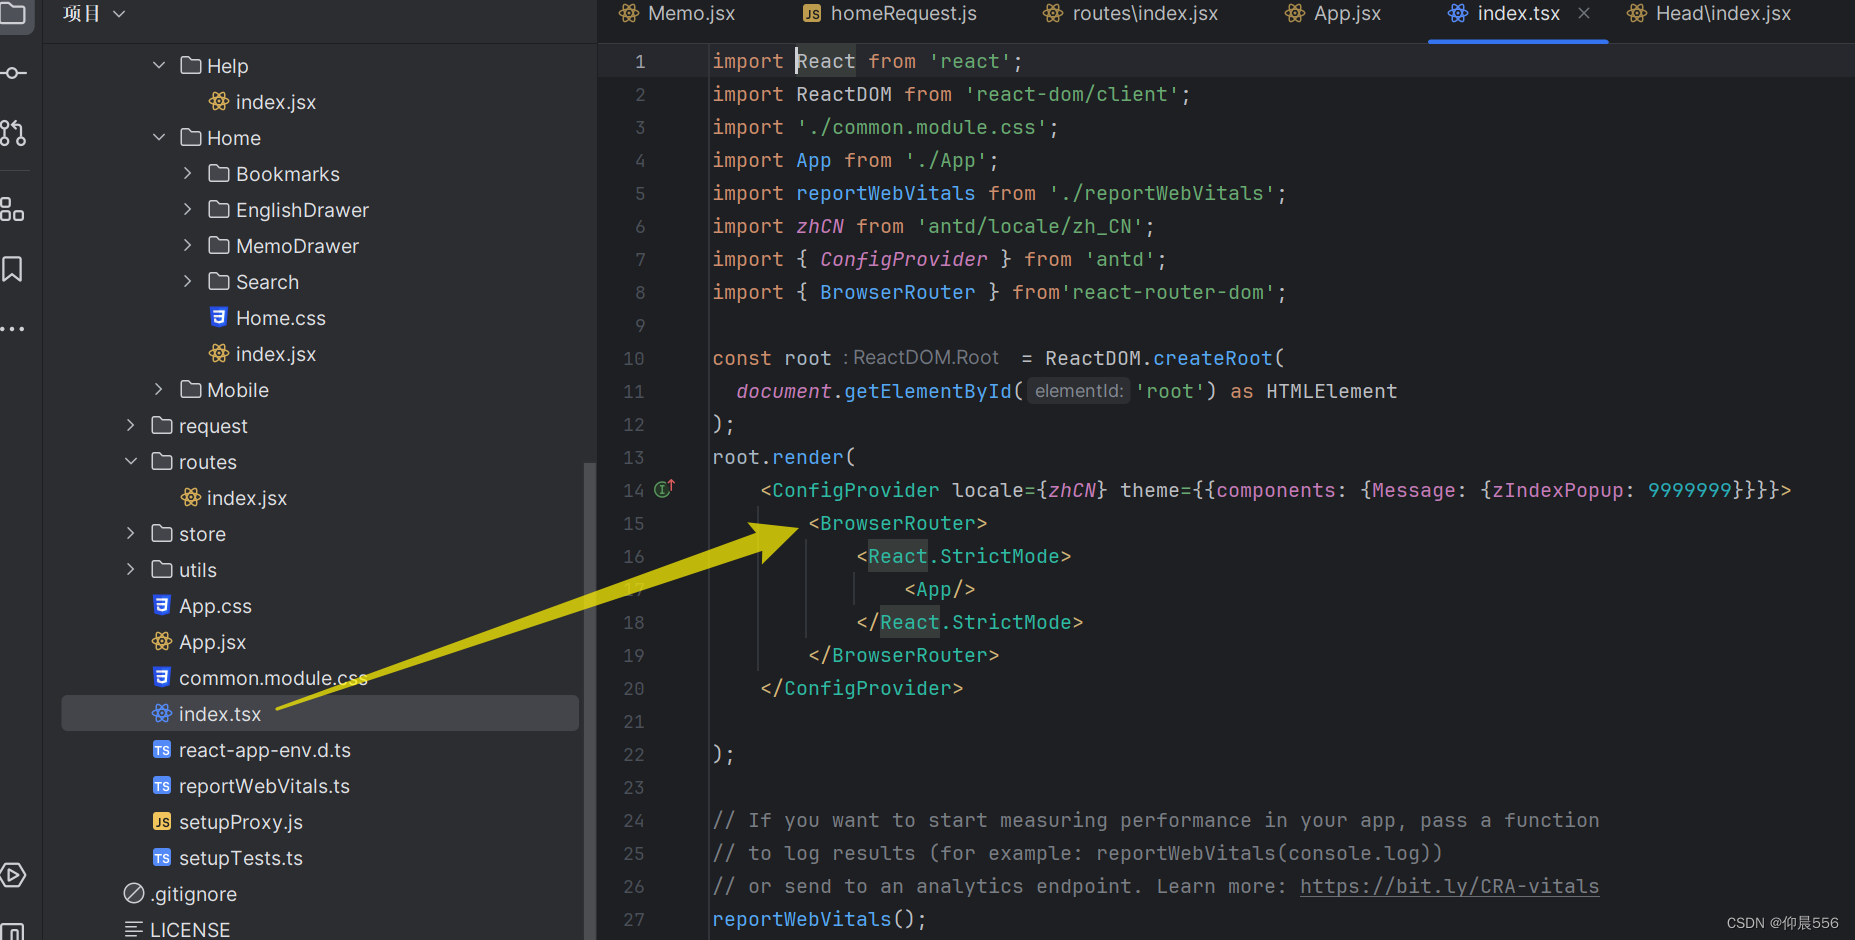Expand the store folder
Screen dimensions: 1855x940
click(x=130, y=533)
